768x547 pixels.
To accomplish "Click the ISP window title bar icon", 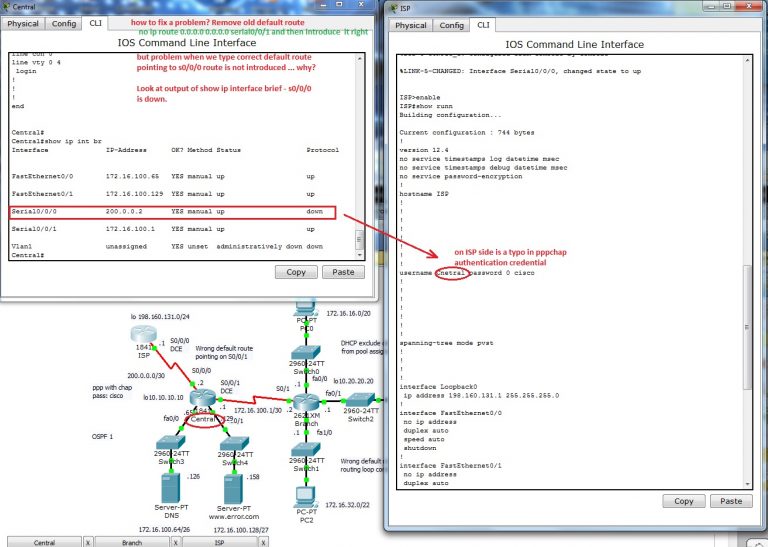I will (x=394, y=8).
